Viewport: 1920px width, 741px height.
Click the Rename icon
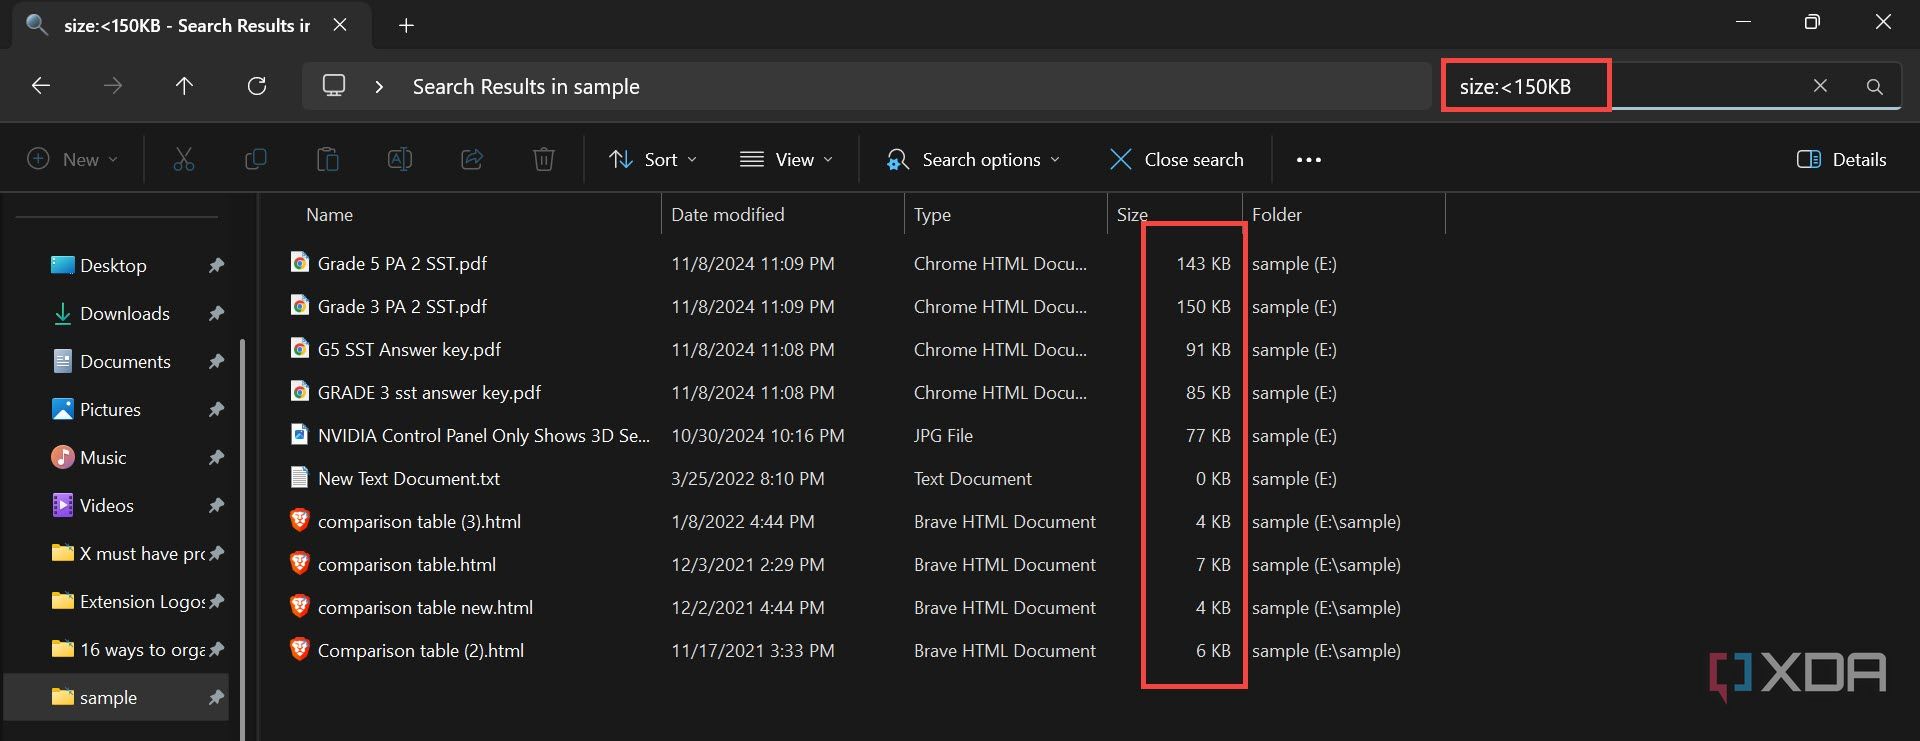pos(400,159)
